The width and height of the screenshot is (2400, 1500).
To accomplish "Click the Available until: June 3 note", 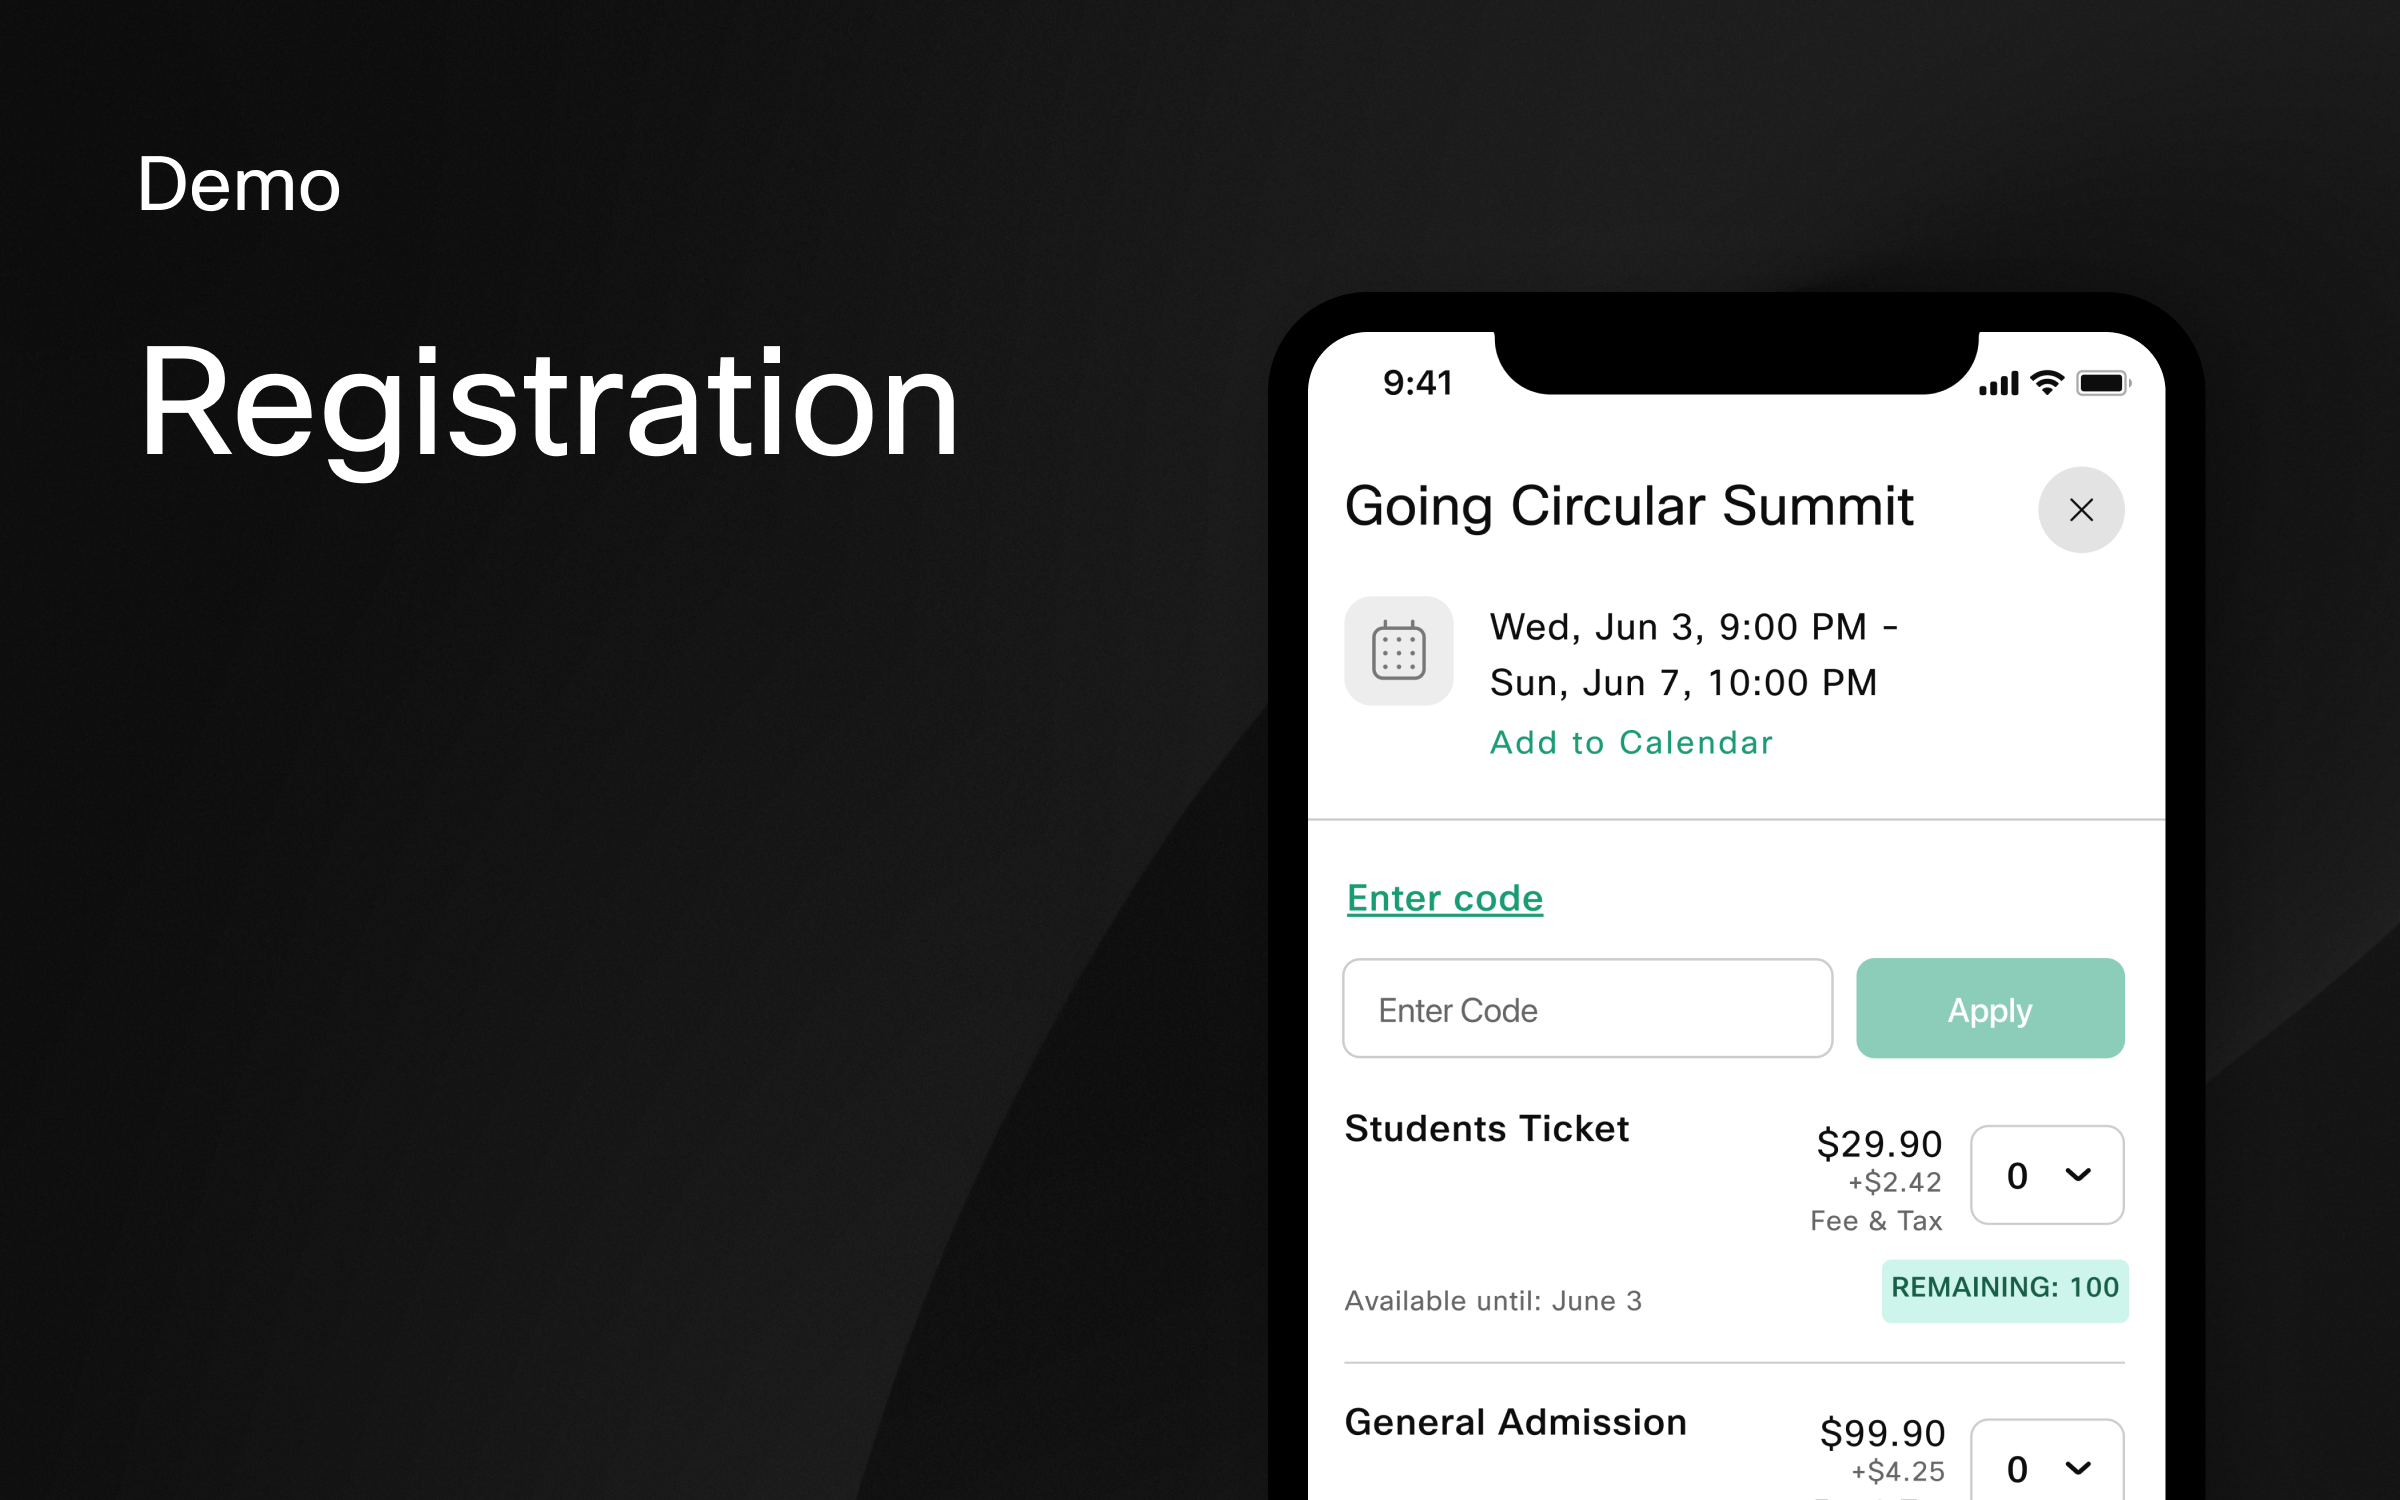I will click(x=1493, y=1301).
